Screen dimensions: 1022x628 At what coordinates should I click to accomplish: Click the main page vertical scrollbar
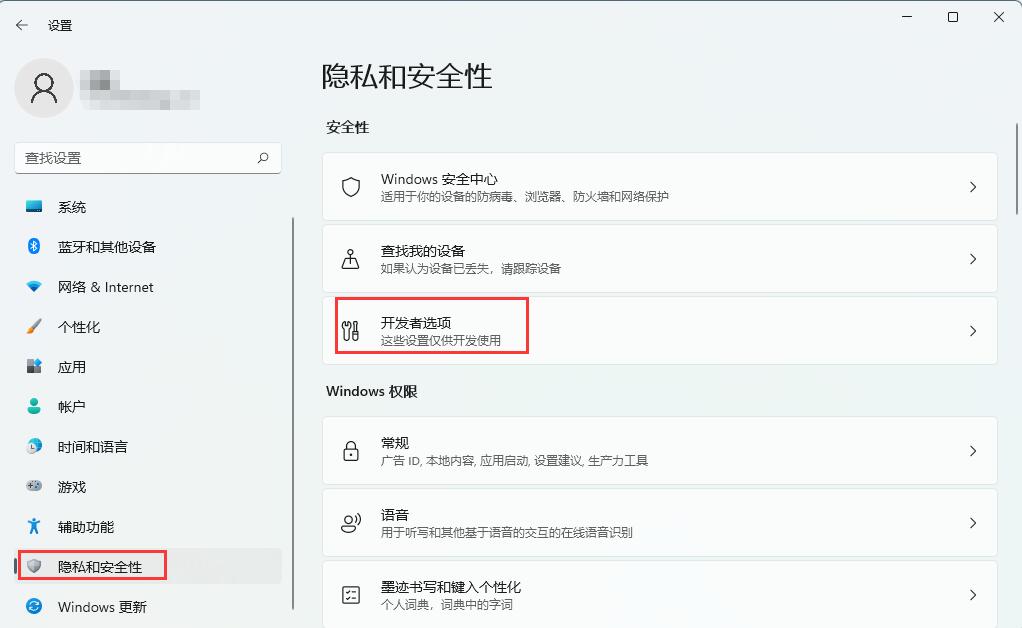coord(1017,169)
